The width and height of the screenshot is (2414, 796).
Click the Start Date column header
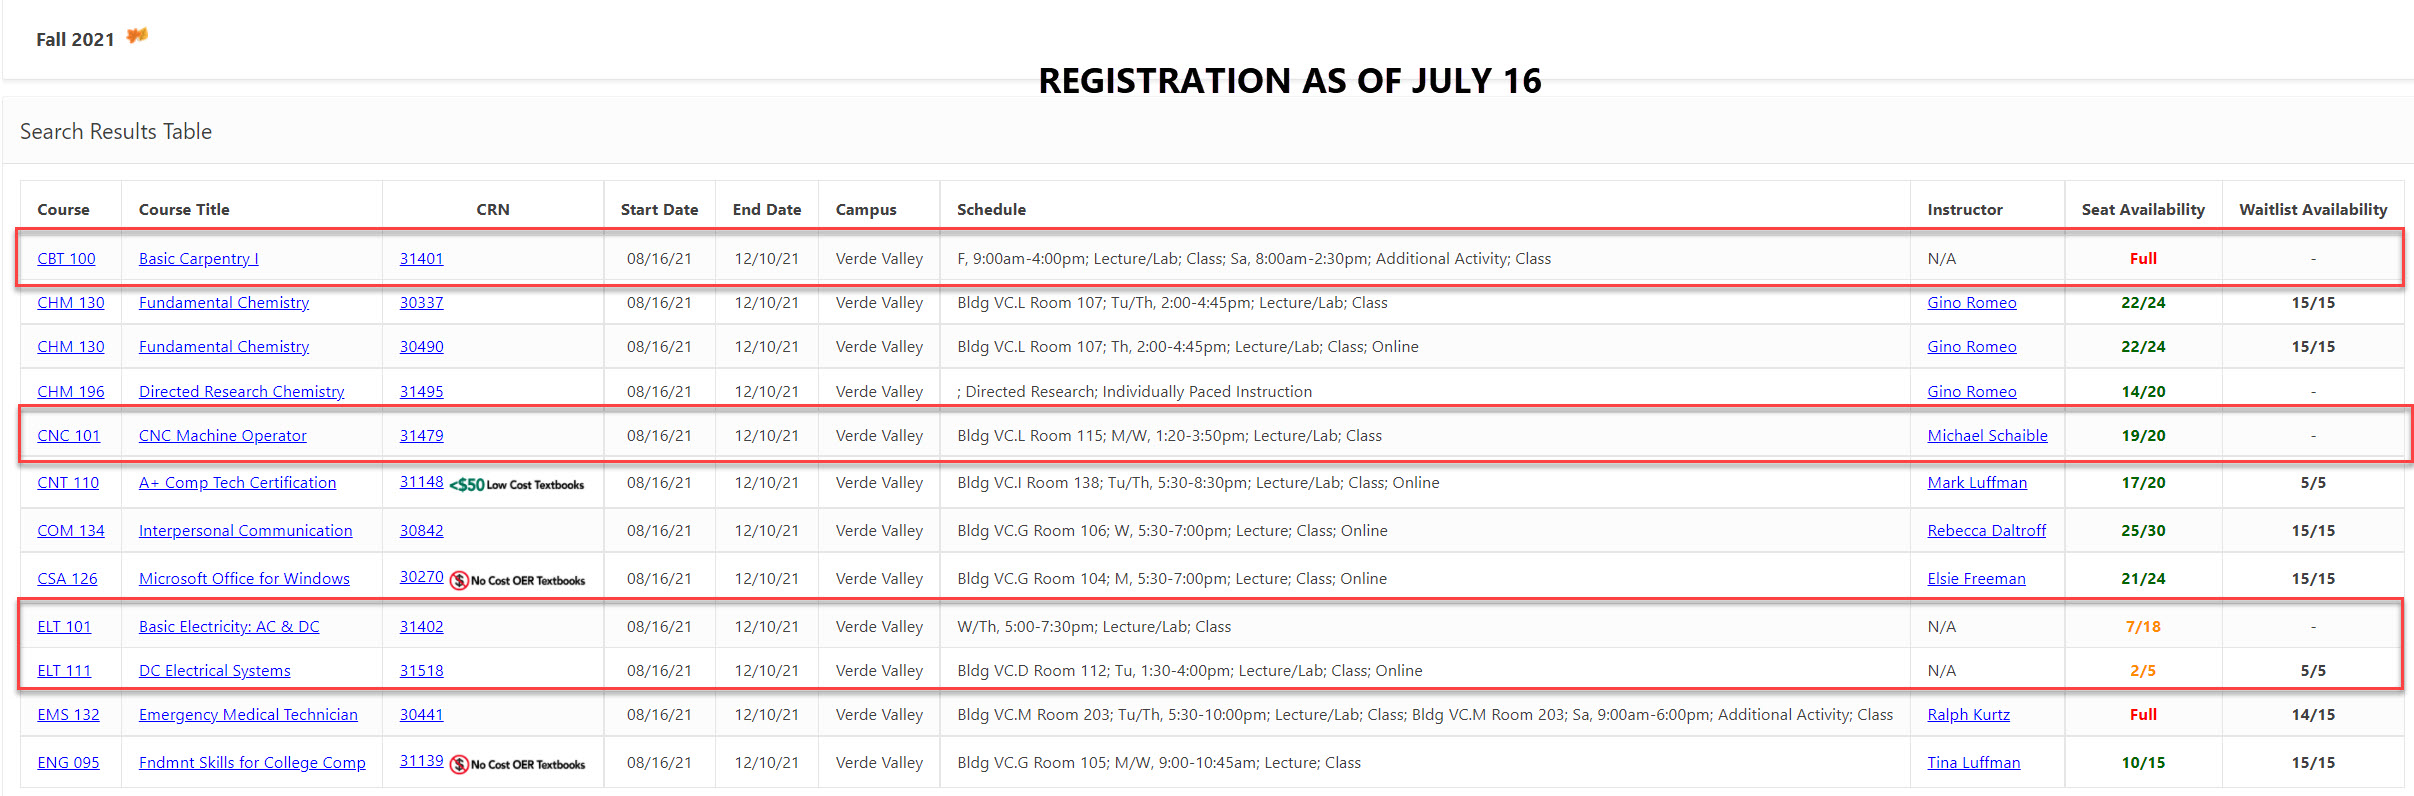coord(659,209)
